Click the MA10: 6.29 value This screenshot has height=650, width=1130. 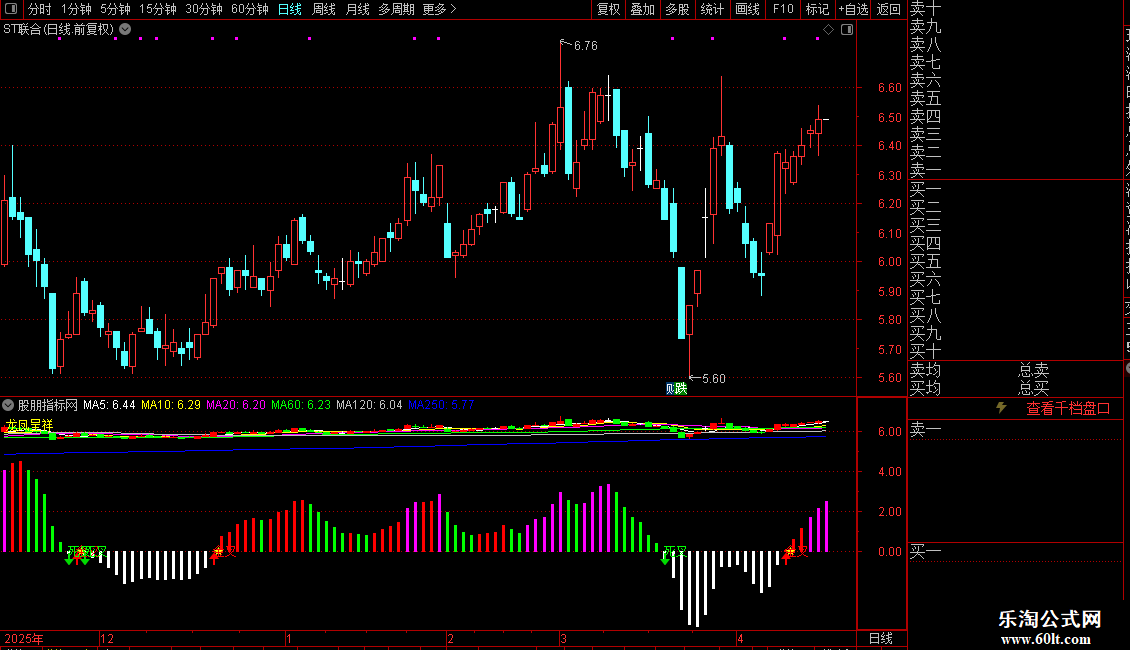tap(171, 405)
